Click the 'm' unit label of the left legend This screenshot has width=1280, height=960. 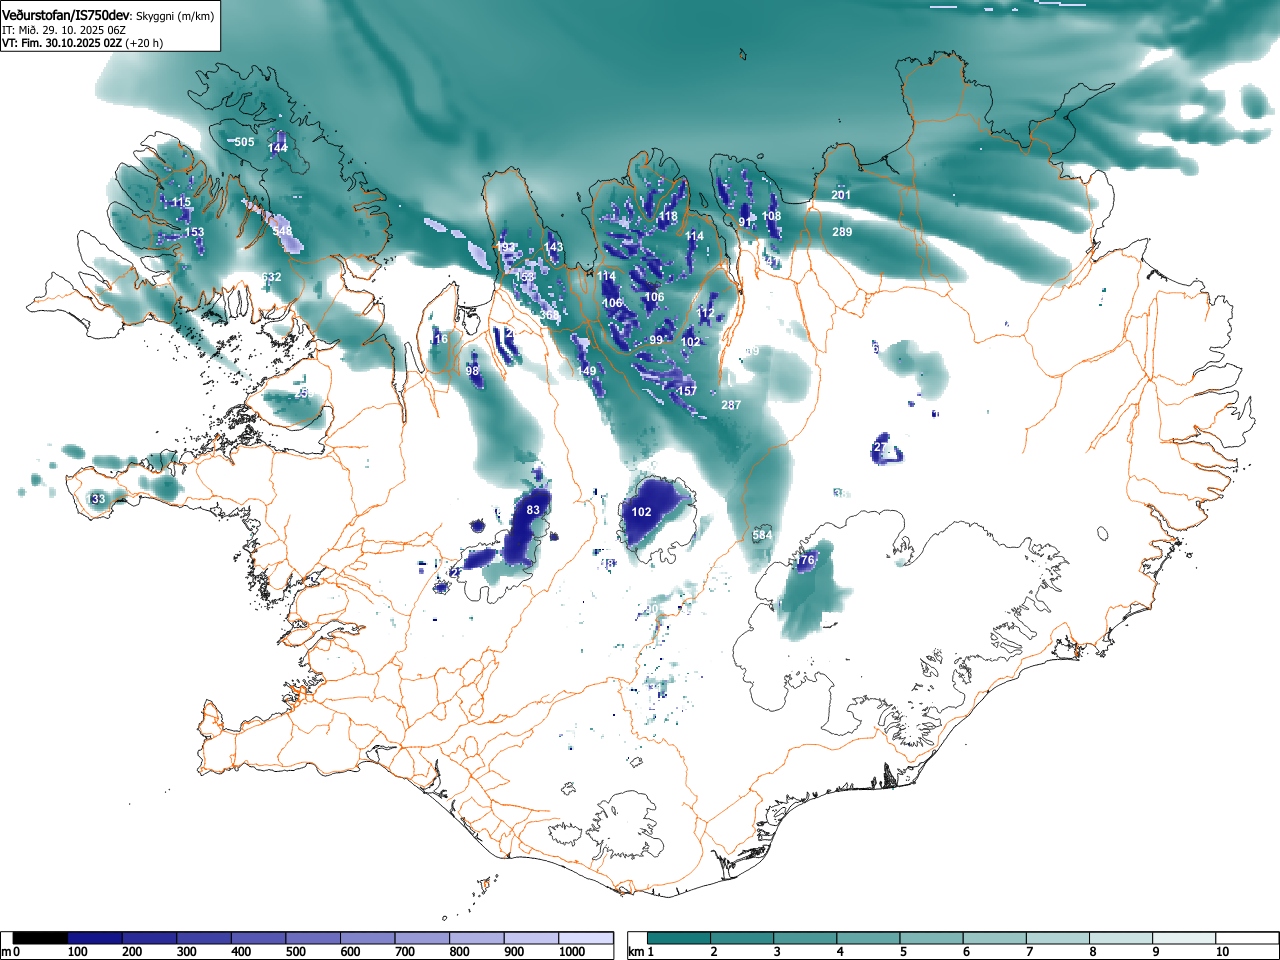(7, 952)
